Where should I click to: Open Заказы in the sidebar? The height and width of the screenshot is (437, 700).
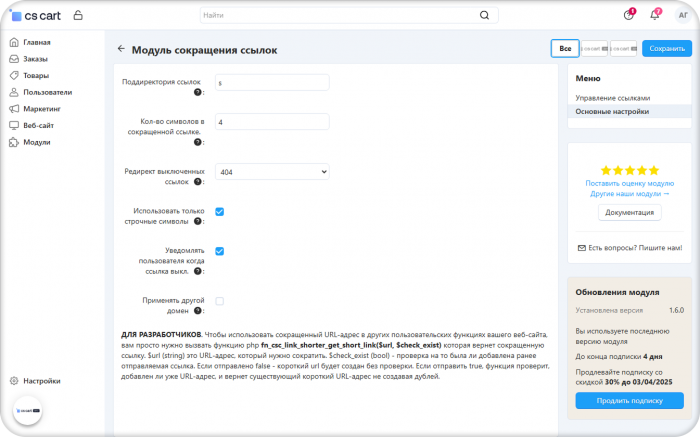tap(35, 59)
